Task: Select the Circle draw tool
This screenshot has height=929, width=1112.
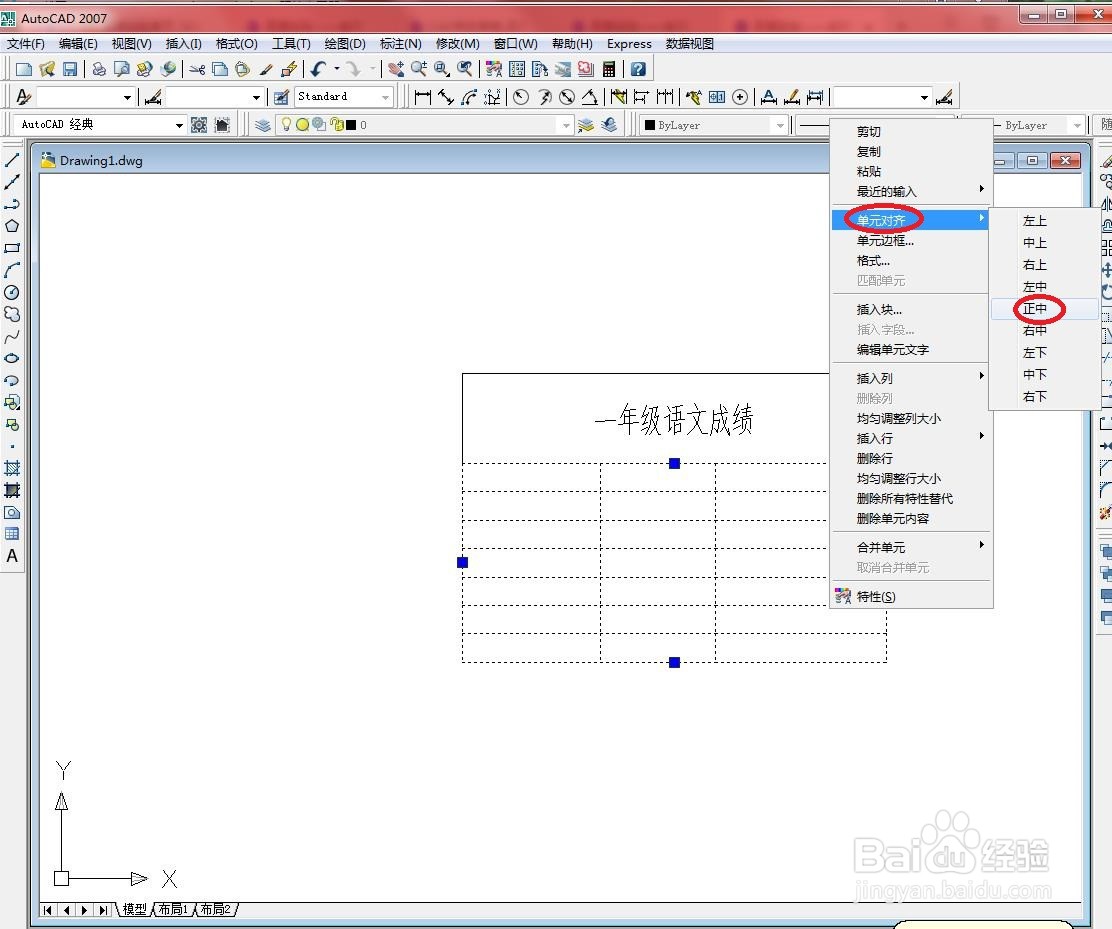Action: 12,292
